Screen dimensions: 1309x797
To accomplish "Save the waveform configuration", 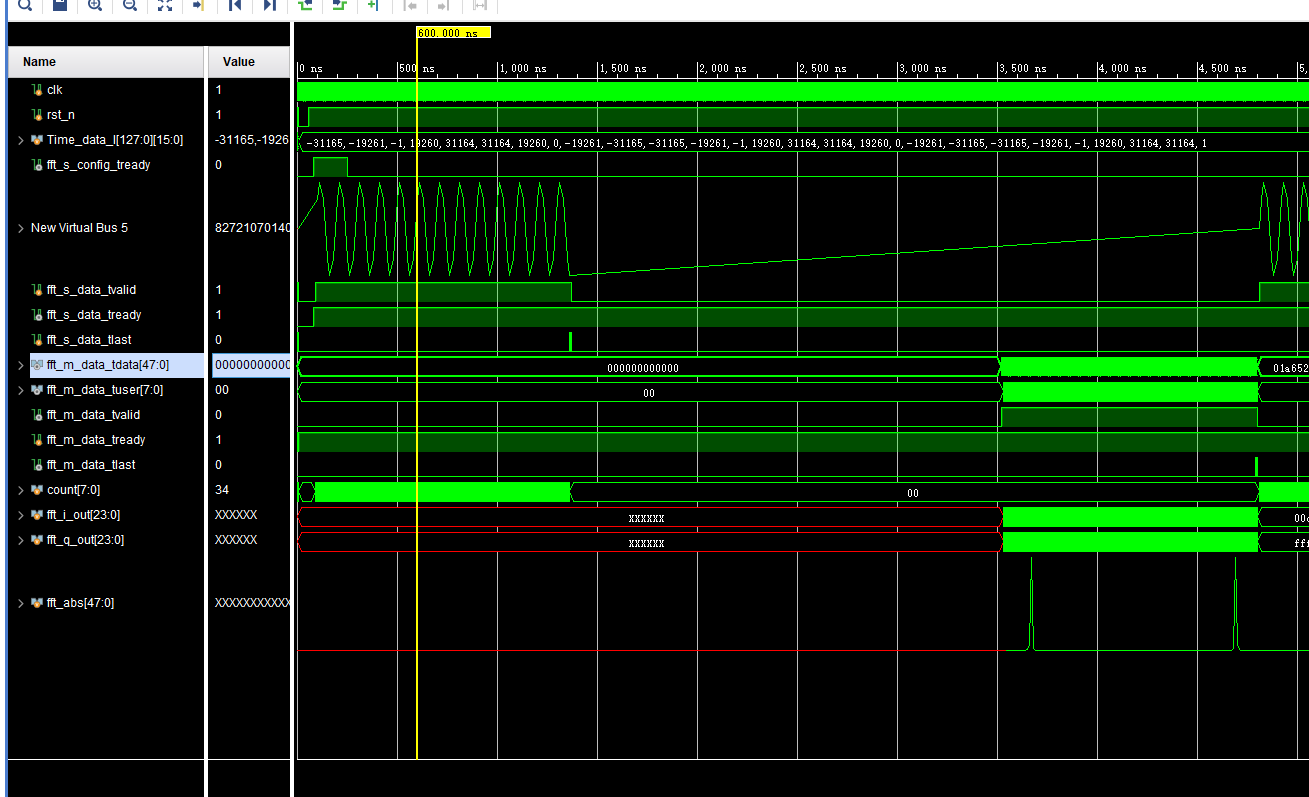I will tap(60, 6).
